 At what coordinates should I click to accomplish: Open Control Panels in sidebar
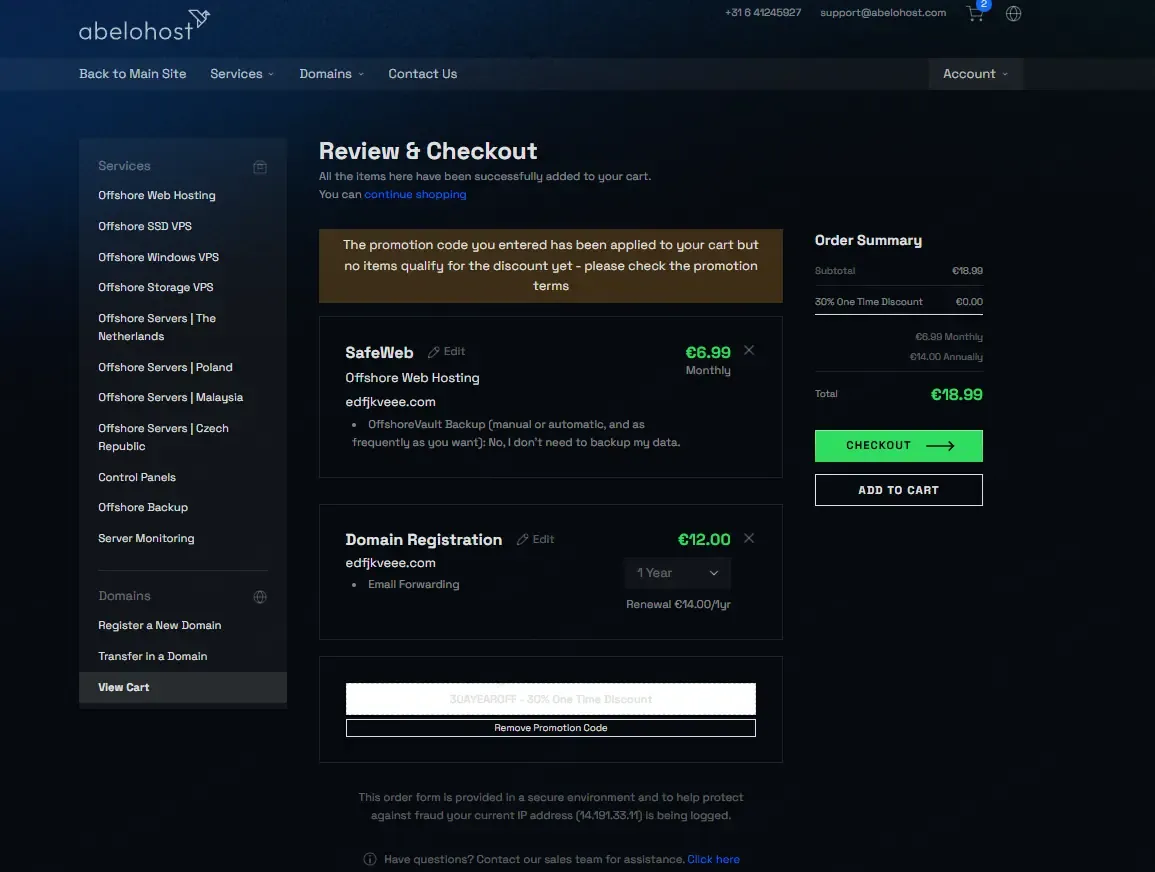coord(137,477)
